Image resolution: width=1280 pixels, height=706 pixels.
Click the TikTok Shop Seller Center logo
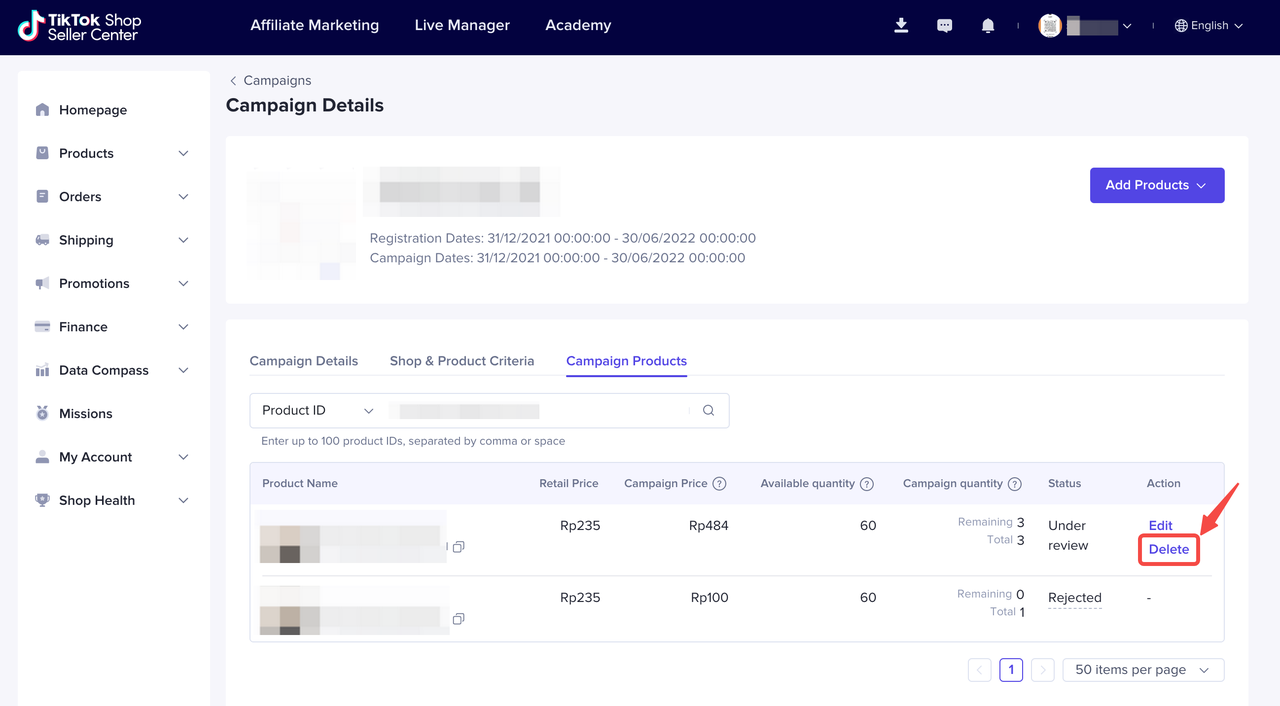click(80, 26)
